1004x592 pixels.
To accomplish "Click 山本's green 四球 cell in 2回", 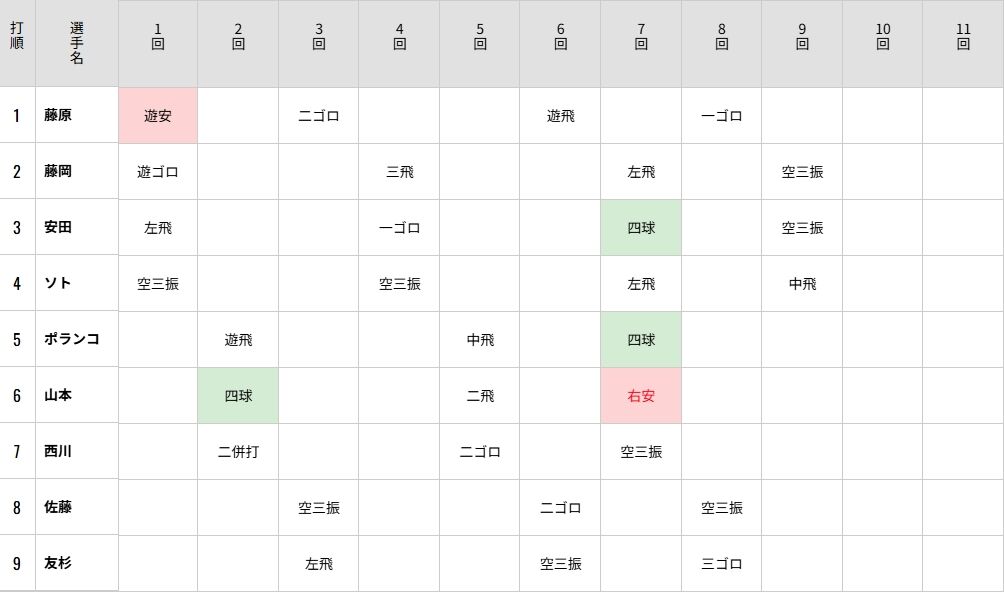I will pyautogui.click(x=238, y=395).
